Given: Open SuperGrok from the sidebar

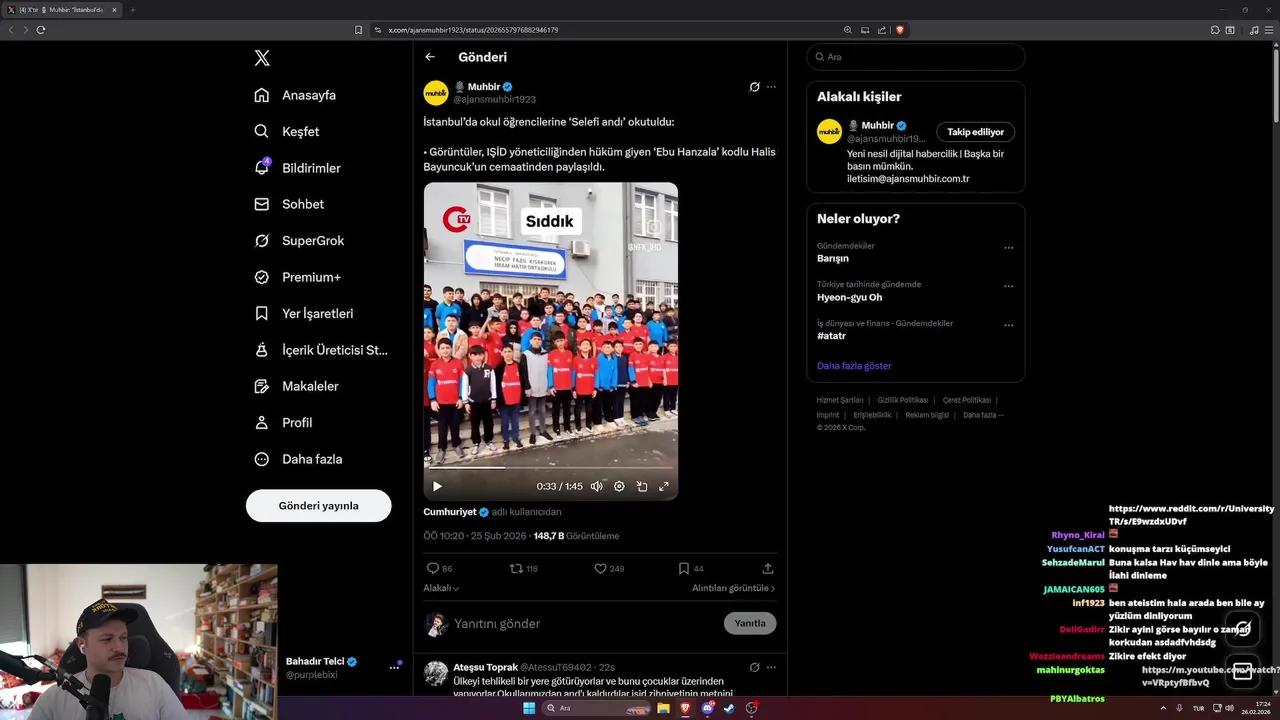Looking at the screenshot, I should 299,240.
